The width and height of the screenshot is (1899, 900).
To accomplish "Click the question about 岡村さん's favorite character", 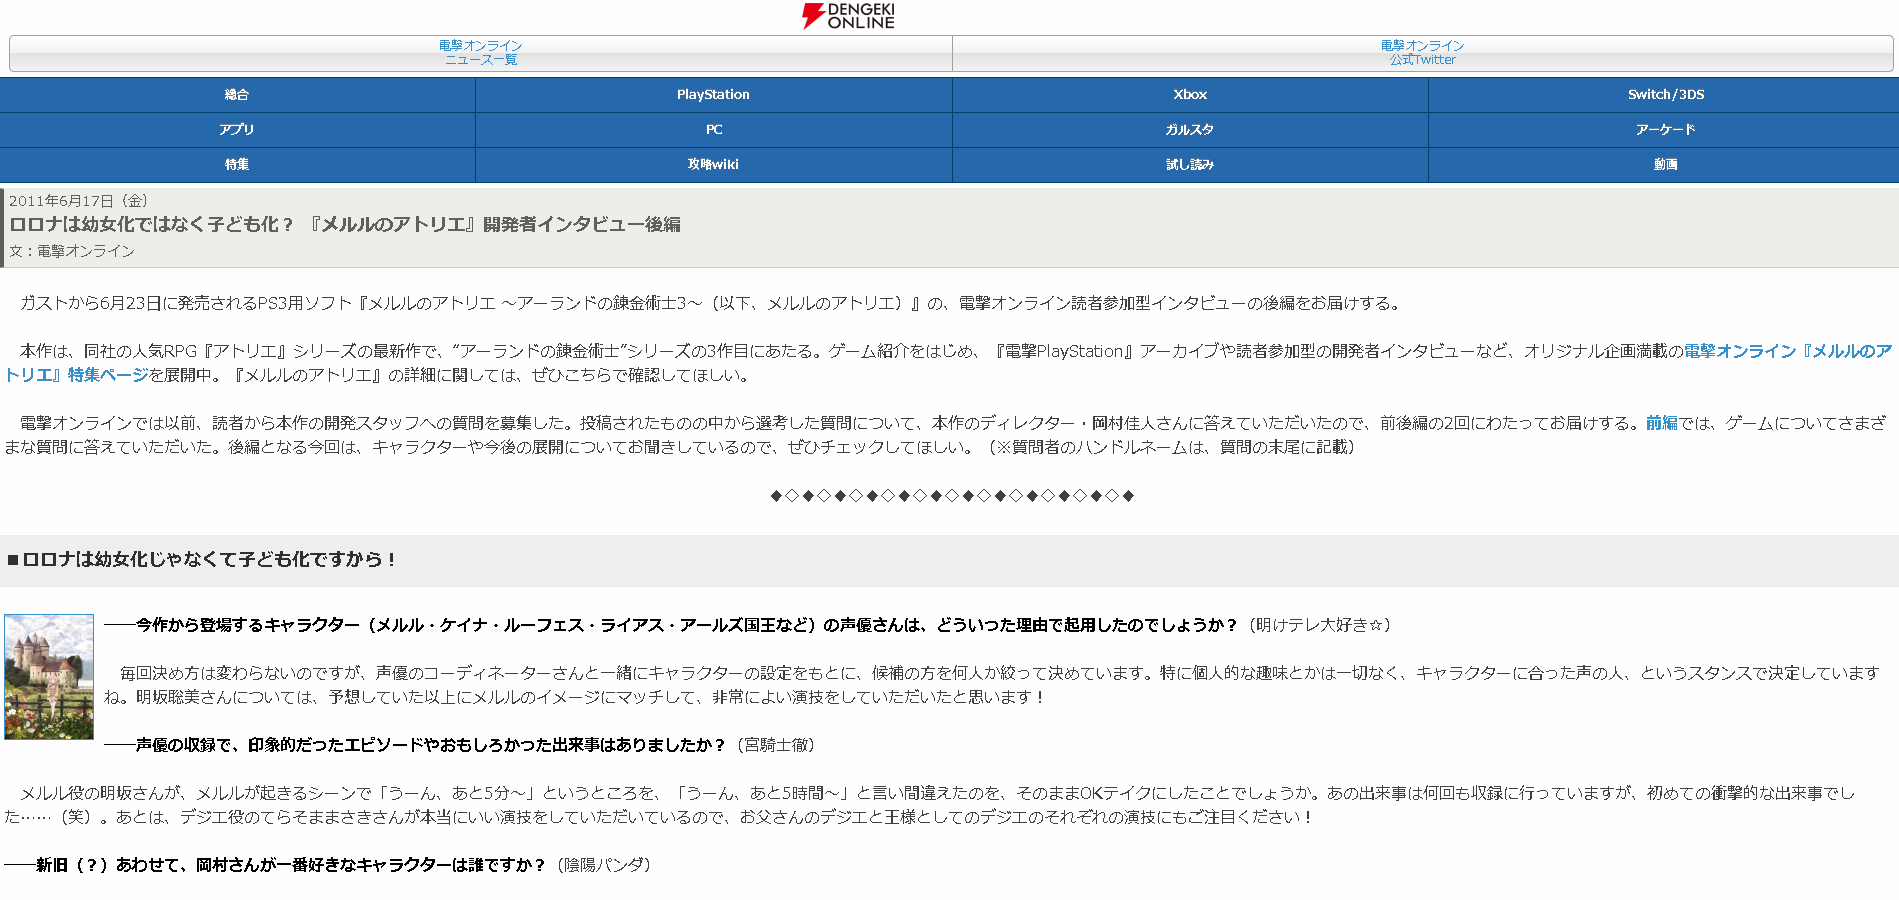I will pos(275,865).
